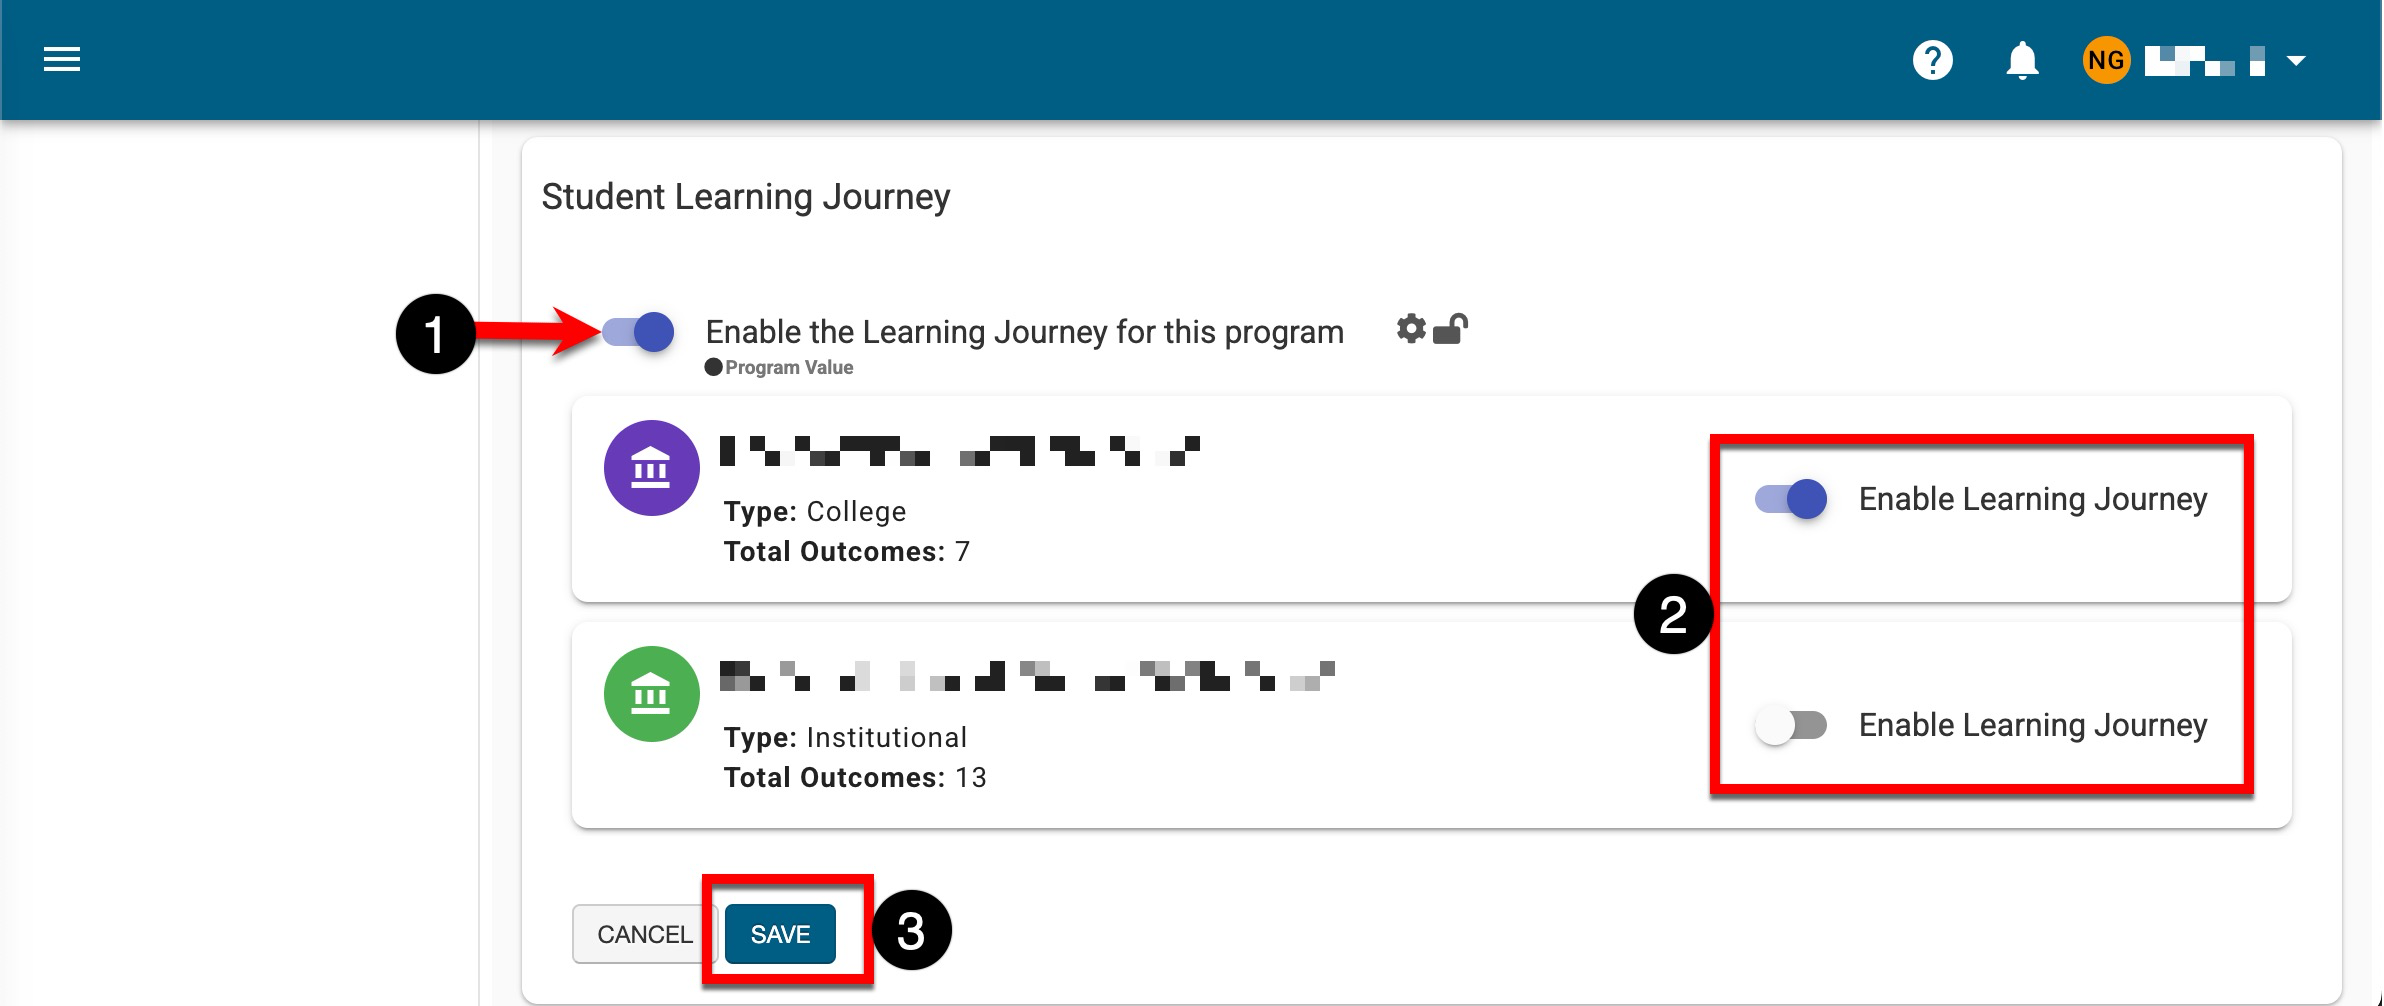2384x1006 pixels.
Task: Click the help question mark icon
Action: [x=1932, y=60]
